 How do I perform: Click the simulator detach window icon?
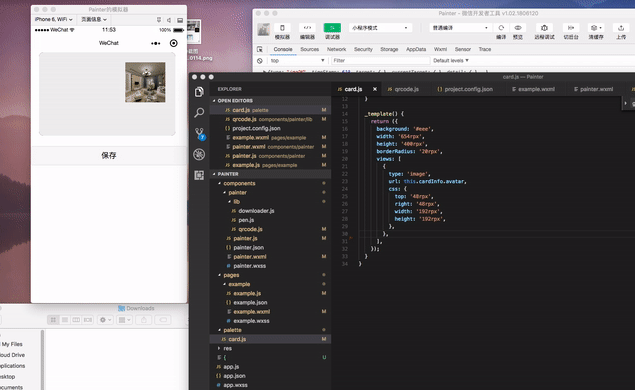tap(180, 19)
